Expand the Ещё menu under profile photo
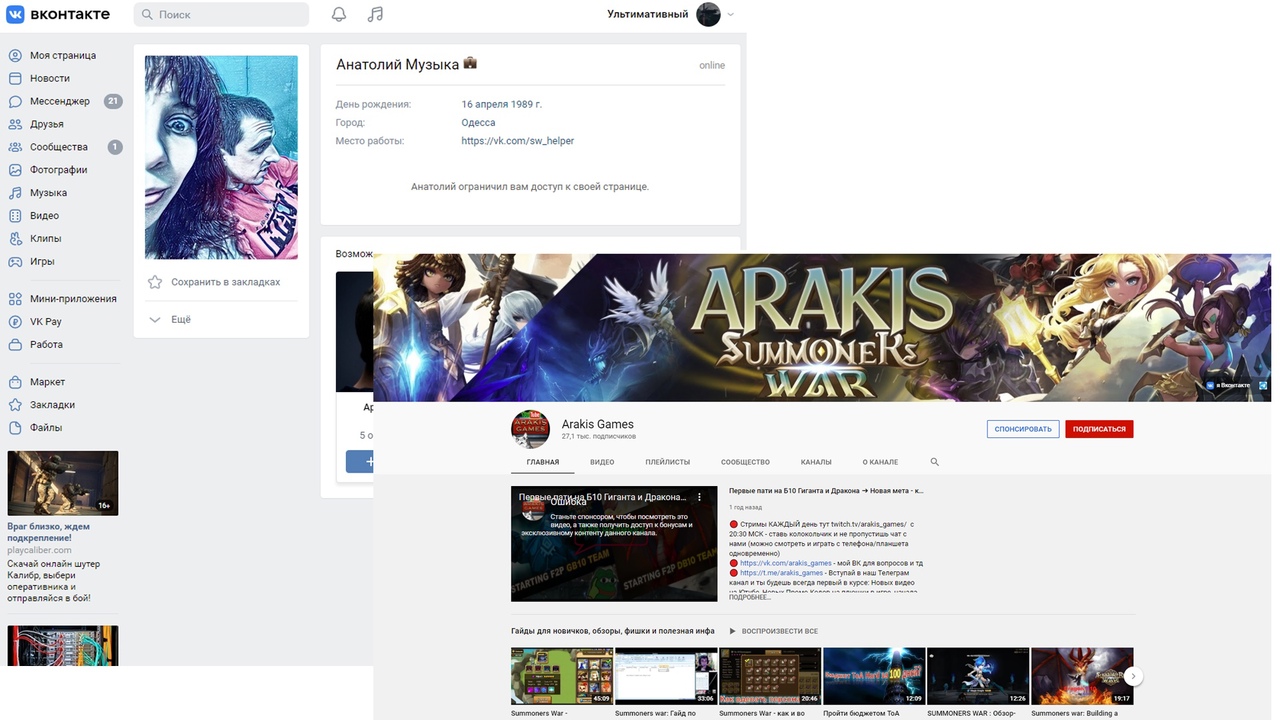Image resolution: width=1280 pixels, height=720 pixels. click(170, 320)
